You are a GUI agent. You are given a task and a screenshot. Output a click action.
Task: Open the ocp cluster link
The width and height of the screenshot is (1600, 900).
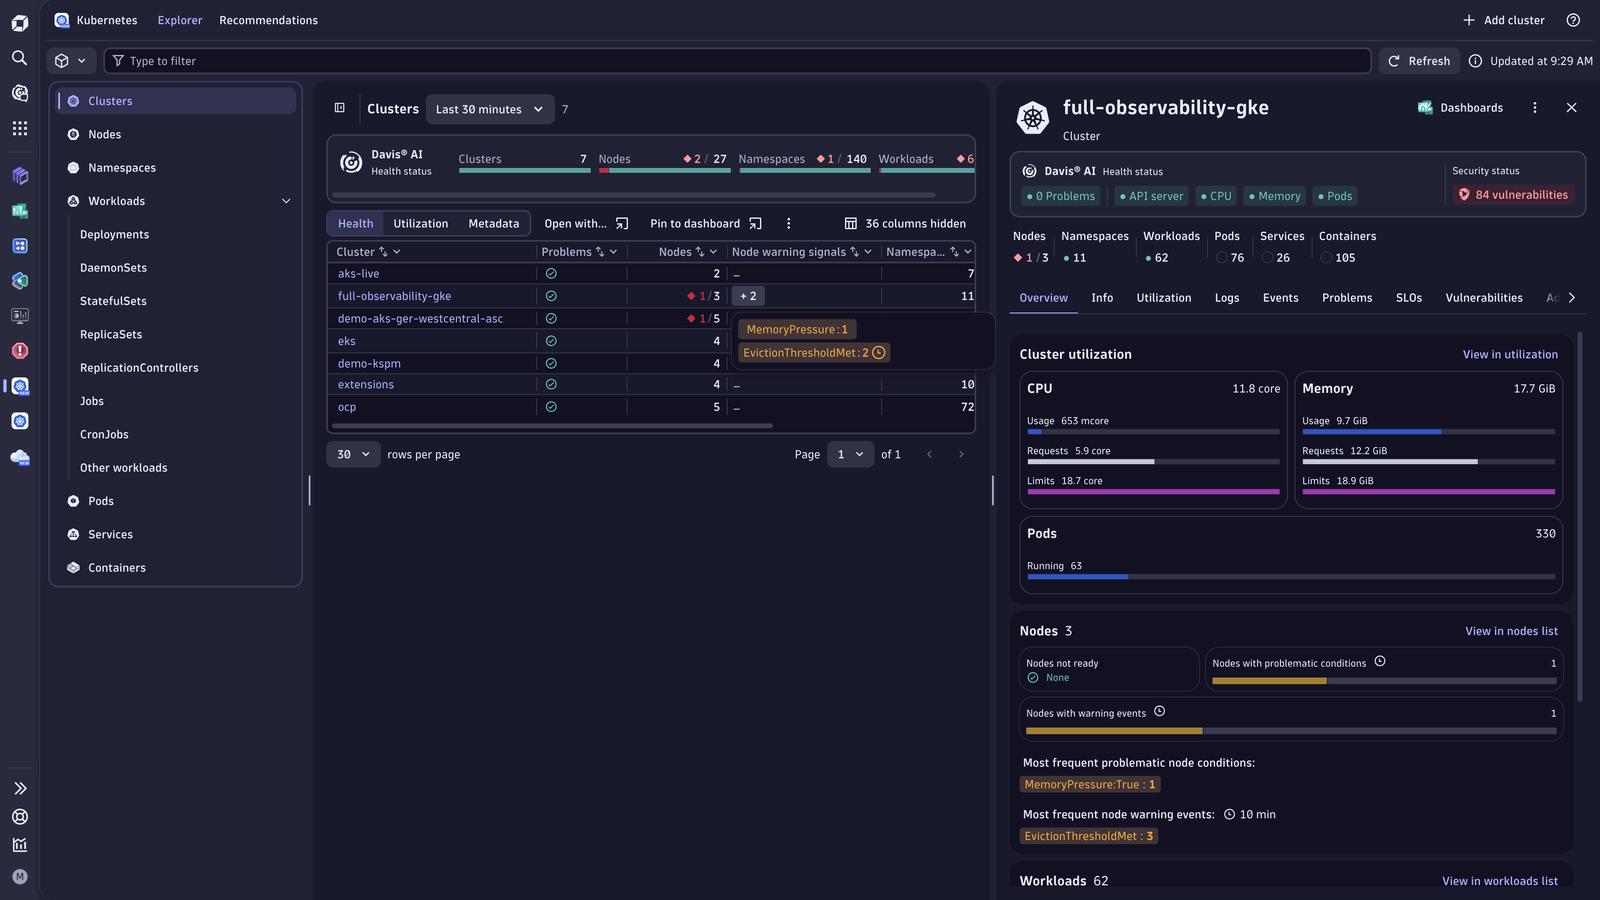pos(346,407)
